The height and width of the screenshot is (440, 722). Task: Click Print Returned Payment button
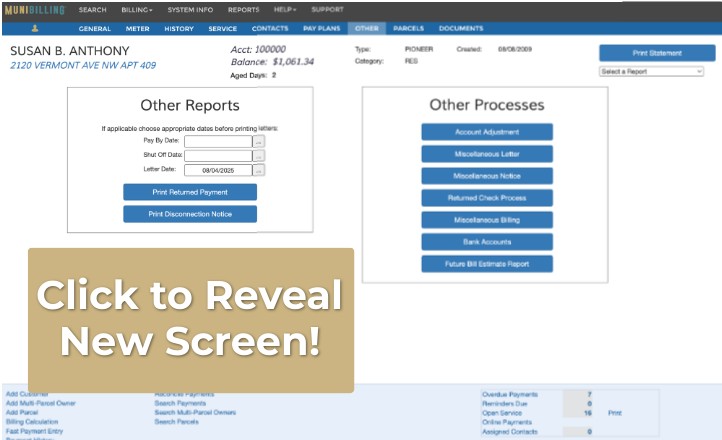(190, 192)
